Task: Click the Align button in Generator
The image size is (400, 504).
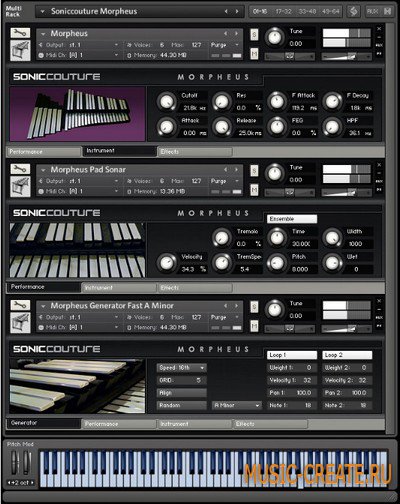Action: [182, 393]
